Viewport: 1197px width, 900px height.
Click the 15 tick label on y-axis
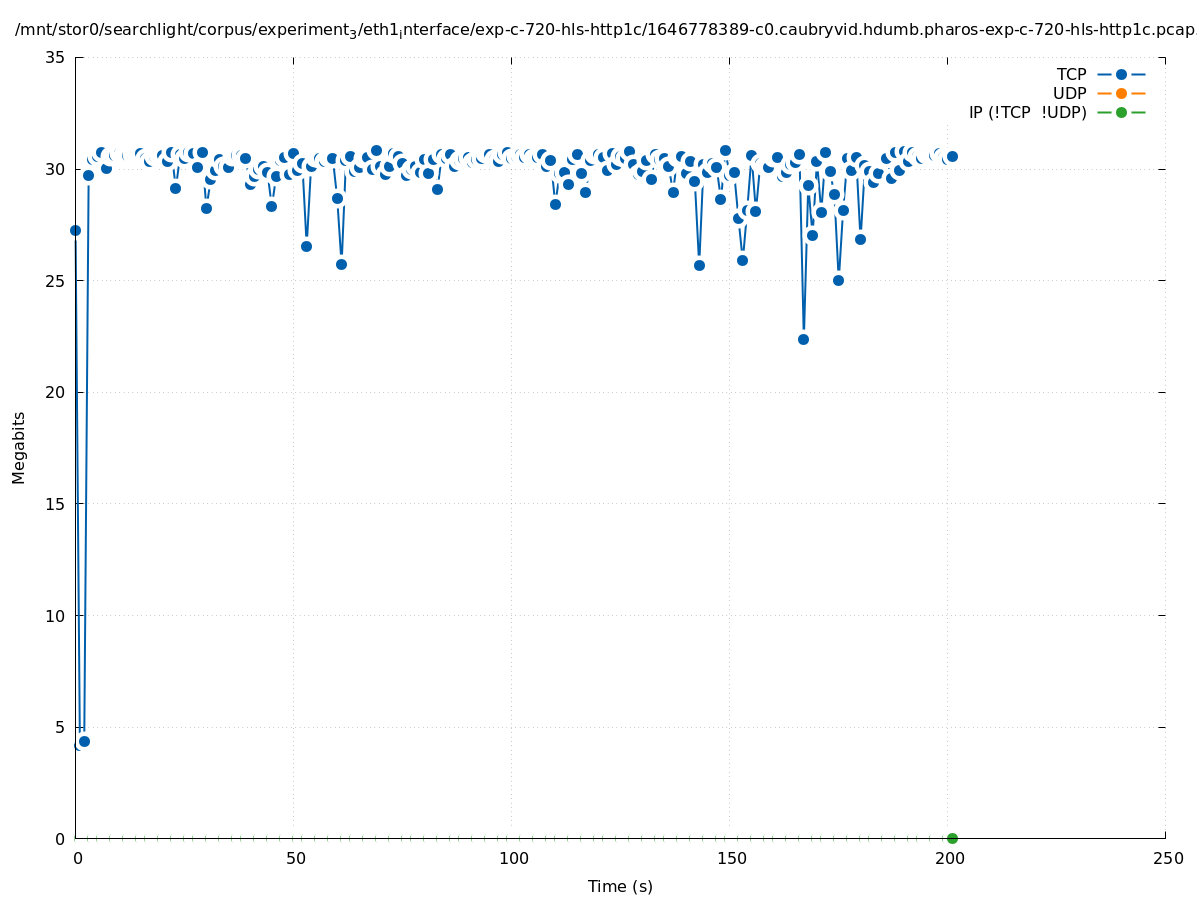[55, 504]
